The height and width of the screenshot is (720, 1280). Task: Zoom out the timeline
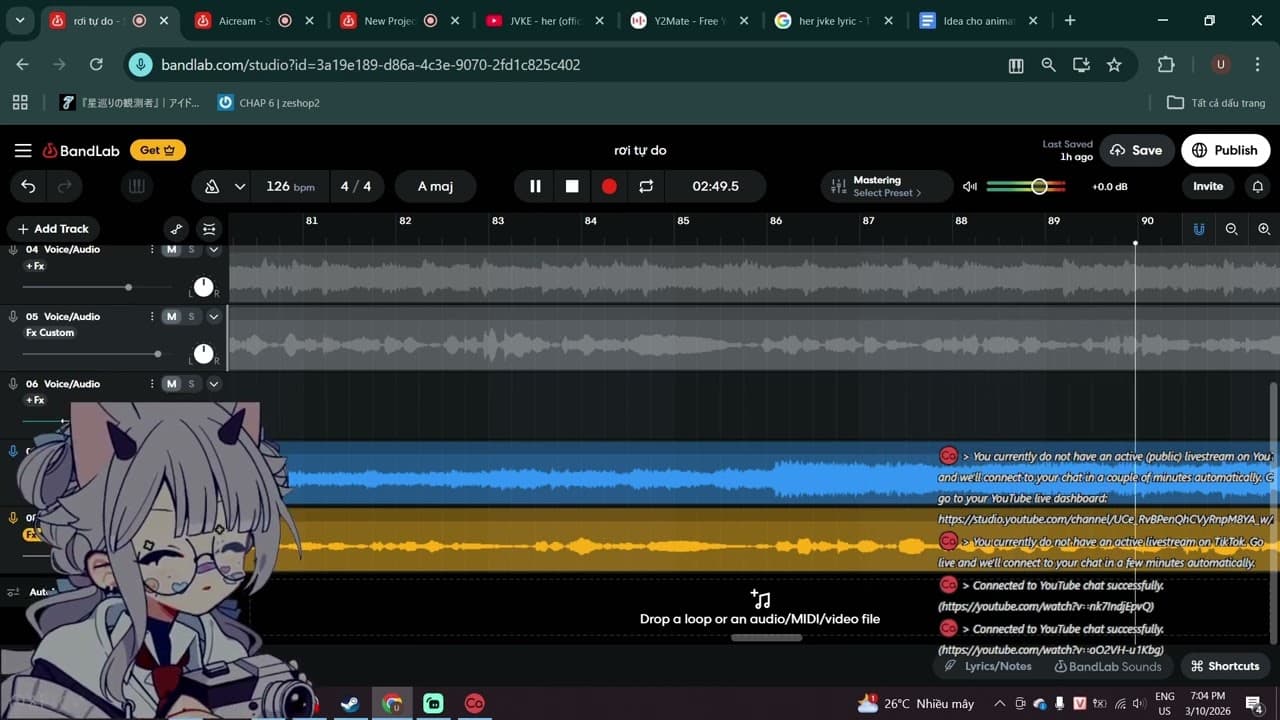coord(1231,229)
